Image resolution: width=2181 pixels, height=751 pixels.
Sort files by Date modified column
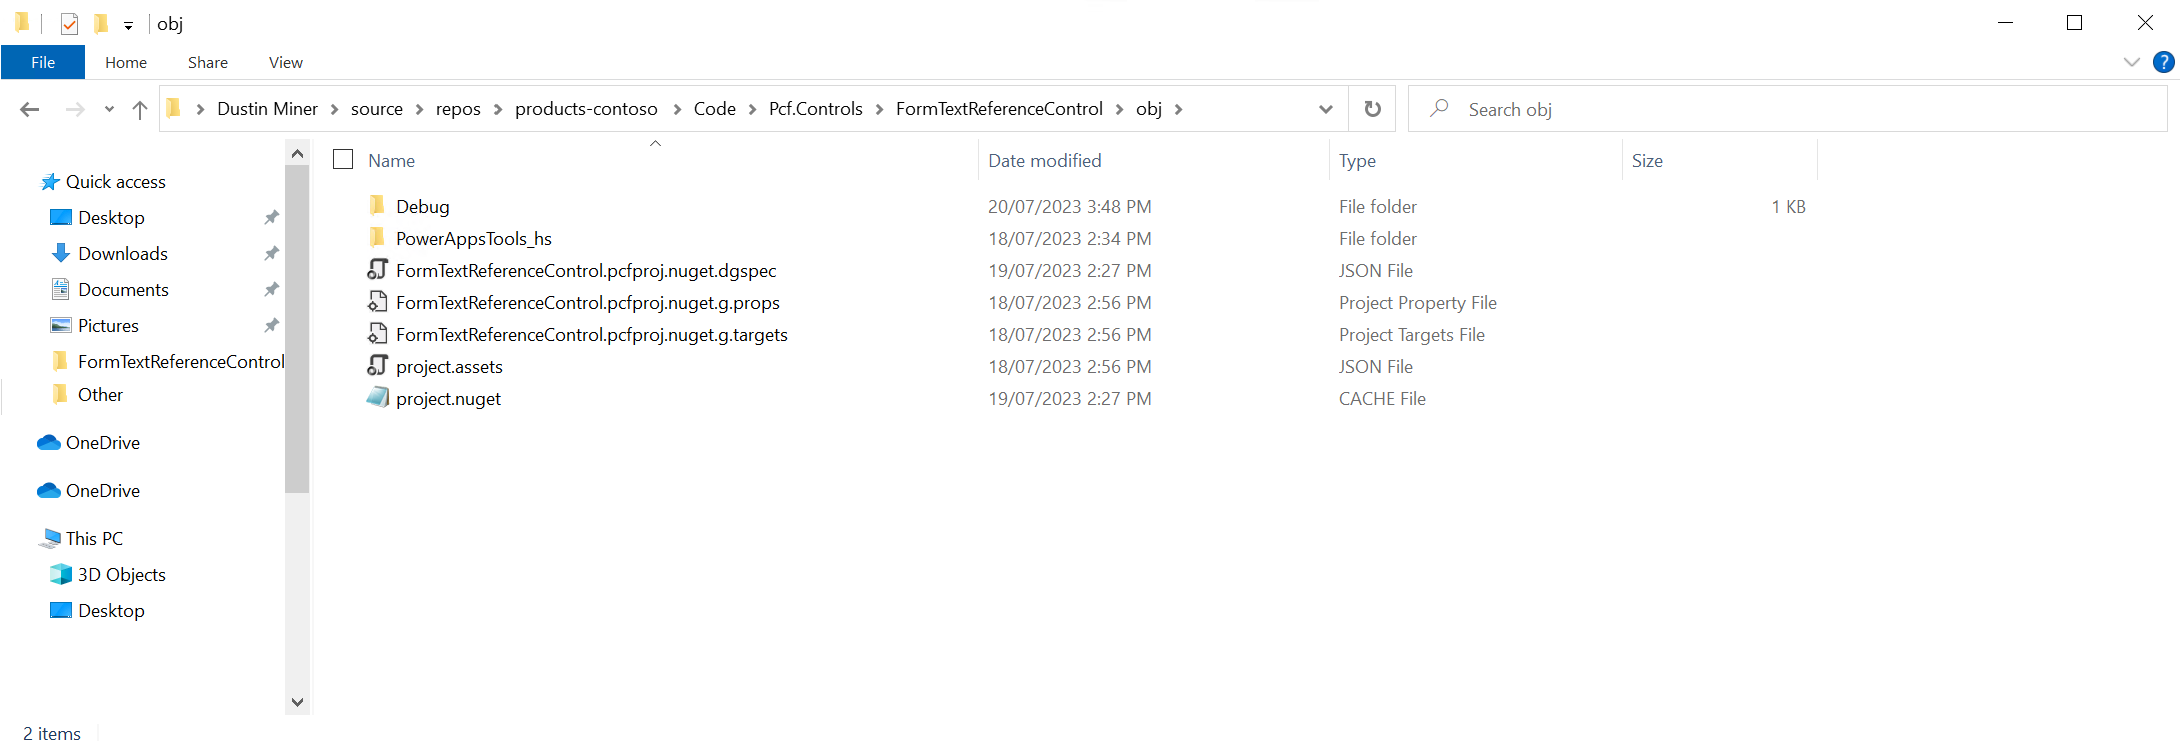tap(1044, 160)
